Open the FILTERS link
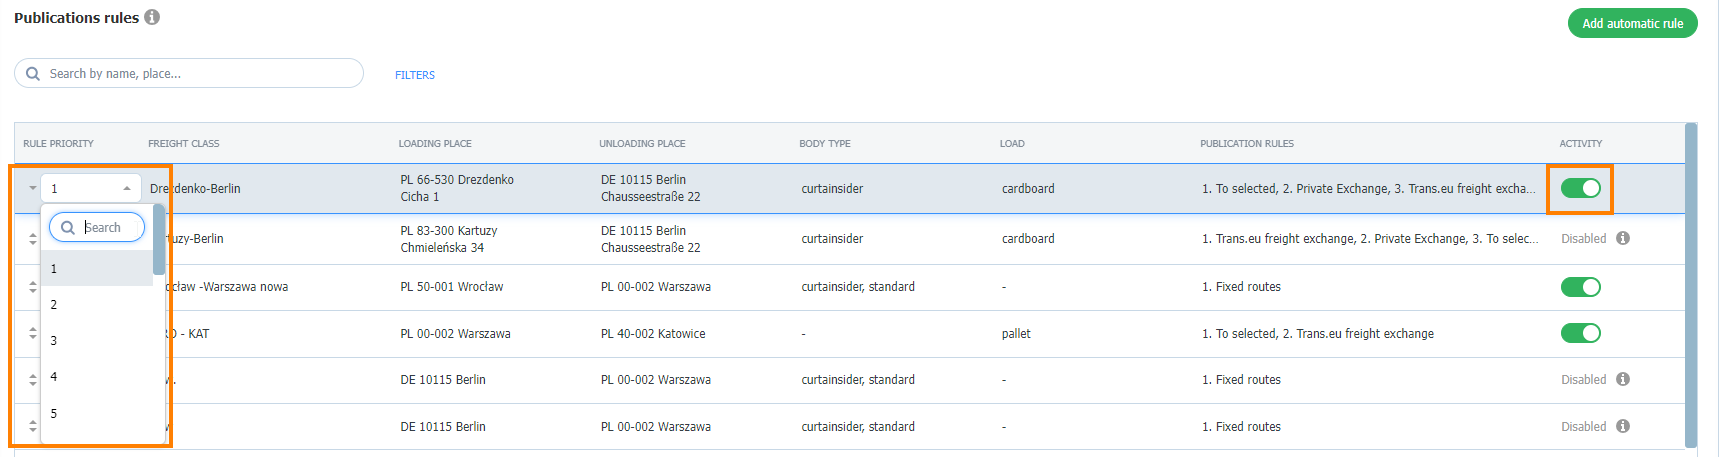This screenshot has width=1719, height=457. 415,75
